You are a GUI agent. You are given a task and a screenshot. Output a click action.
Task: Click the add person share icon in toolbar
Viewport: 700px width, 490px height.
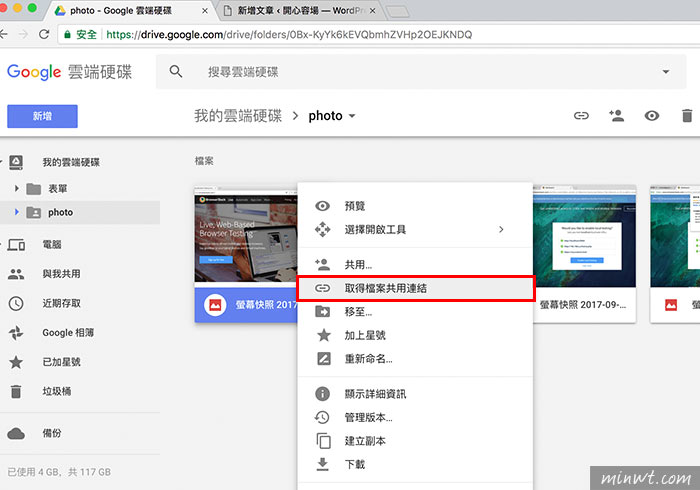tap(617, 116)
